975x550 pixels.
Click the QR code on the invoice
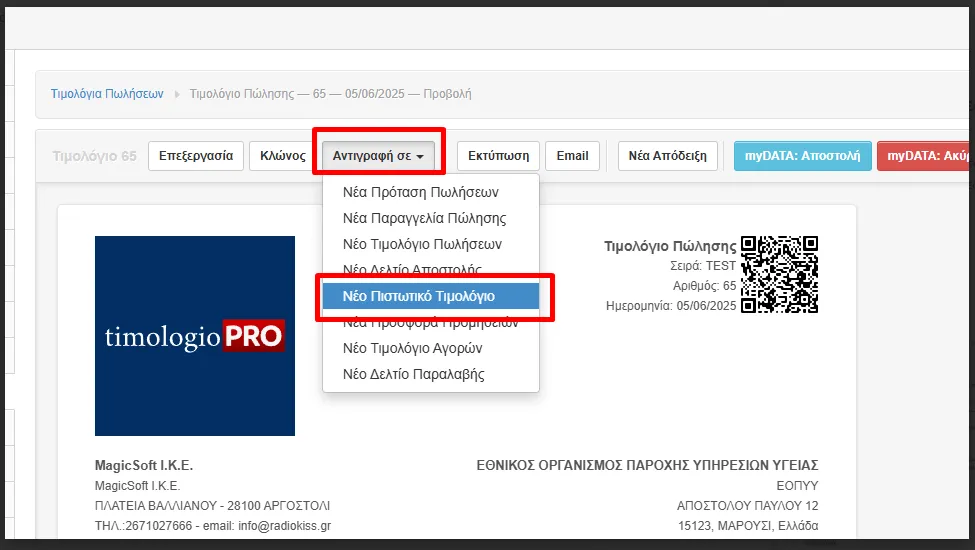780,274
